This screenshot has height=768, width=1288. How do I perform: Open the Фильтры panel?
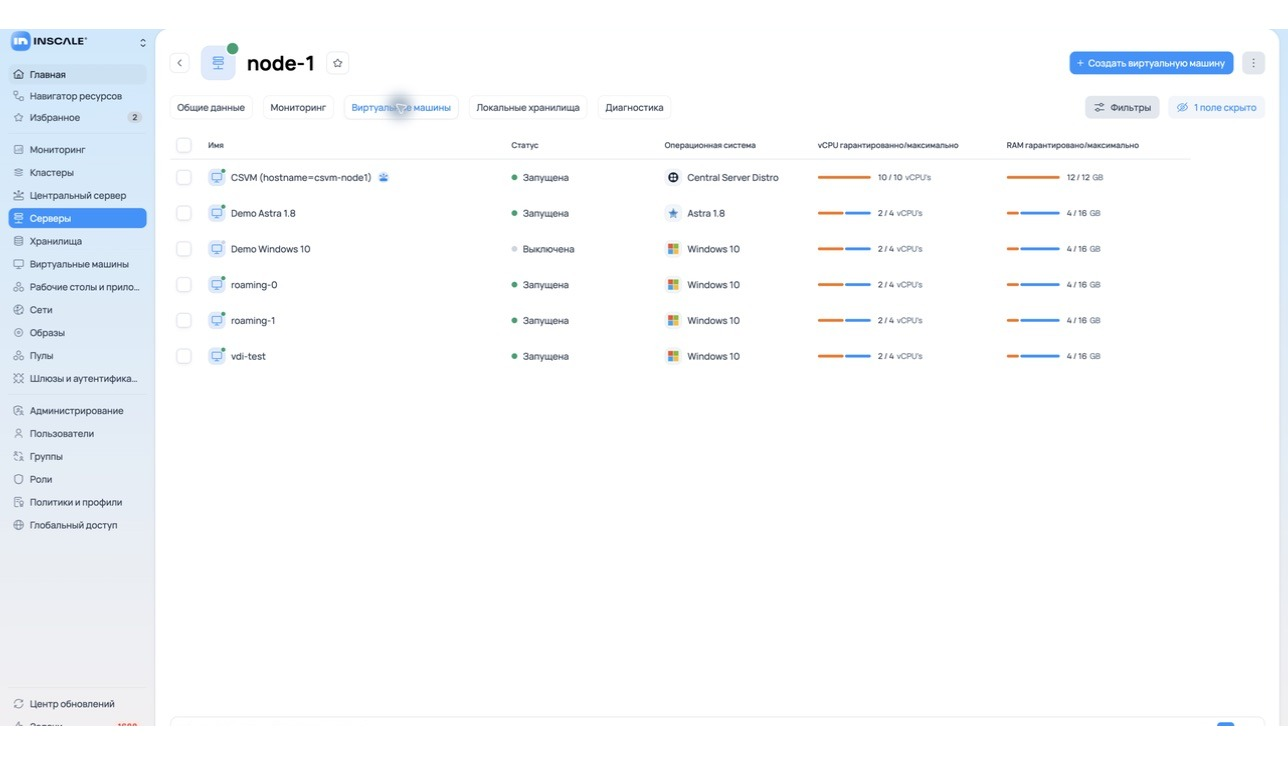tap(1122, 107)
